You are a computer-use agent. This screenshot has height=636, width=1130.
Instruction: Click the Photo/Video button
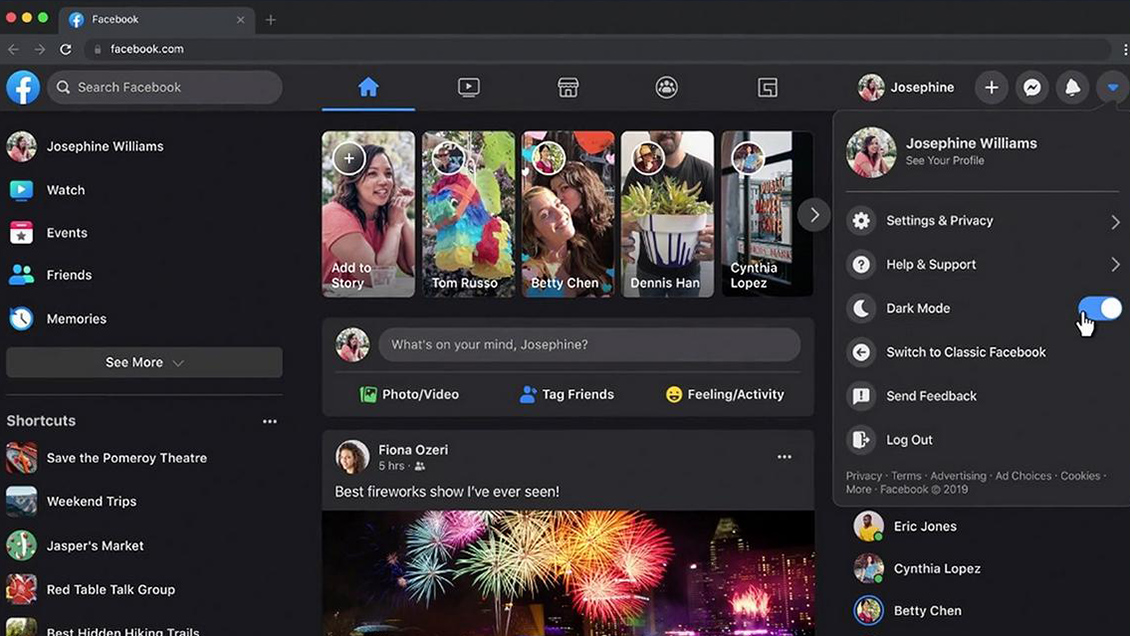pos(409,395)
